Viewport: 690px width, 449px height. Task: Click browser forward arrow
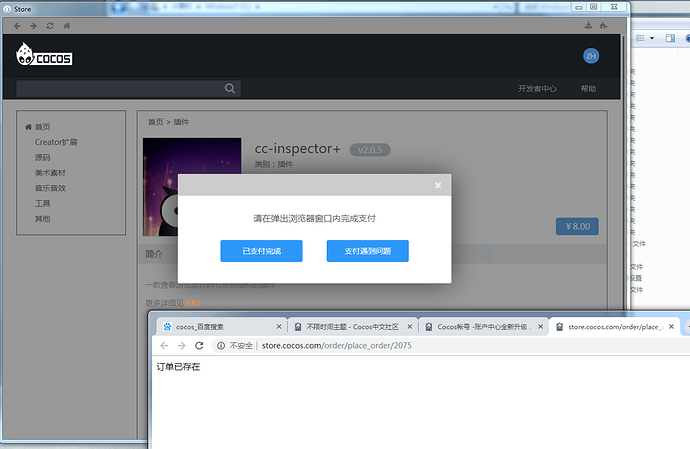coord(181,346)
